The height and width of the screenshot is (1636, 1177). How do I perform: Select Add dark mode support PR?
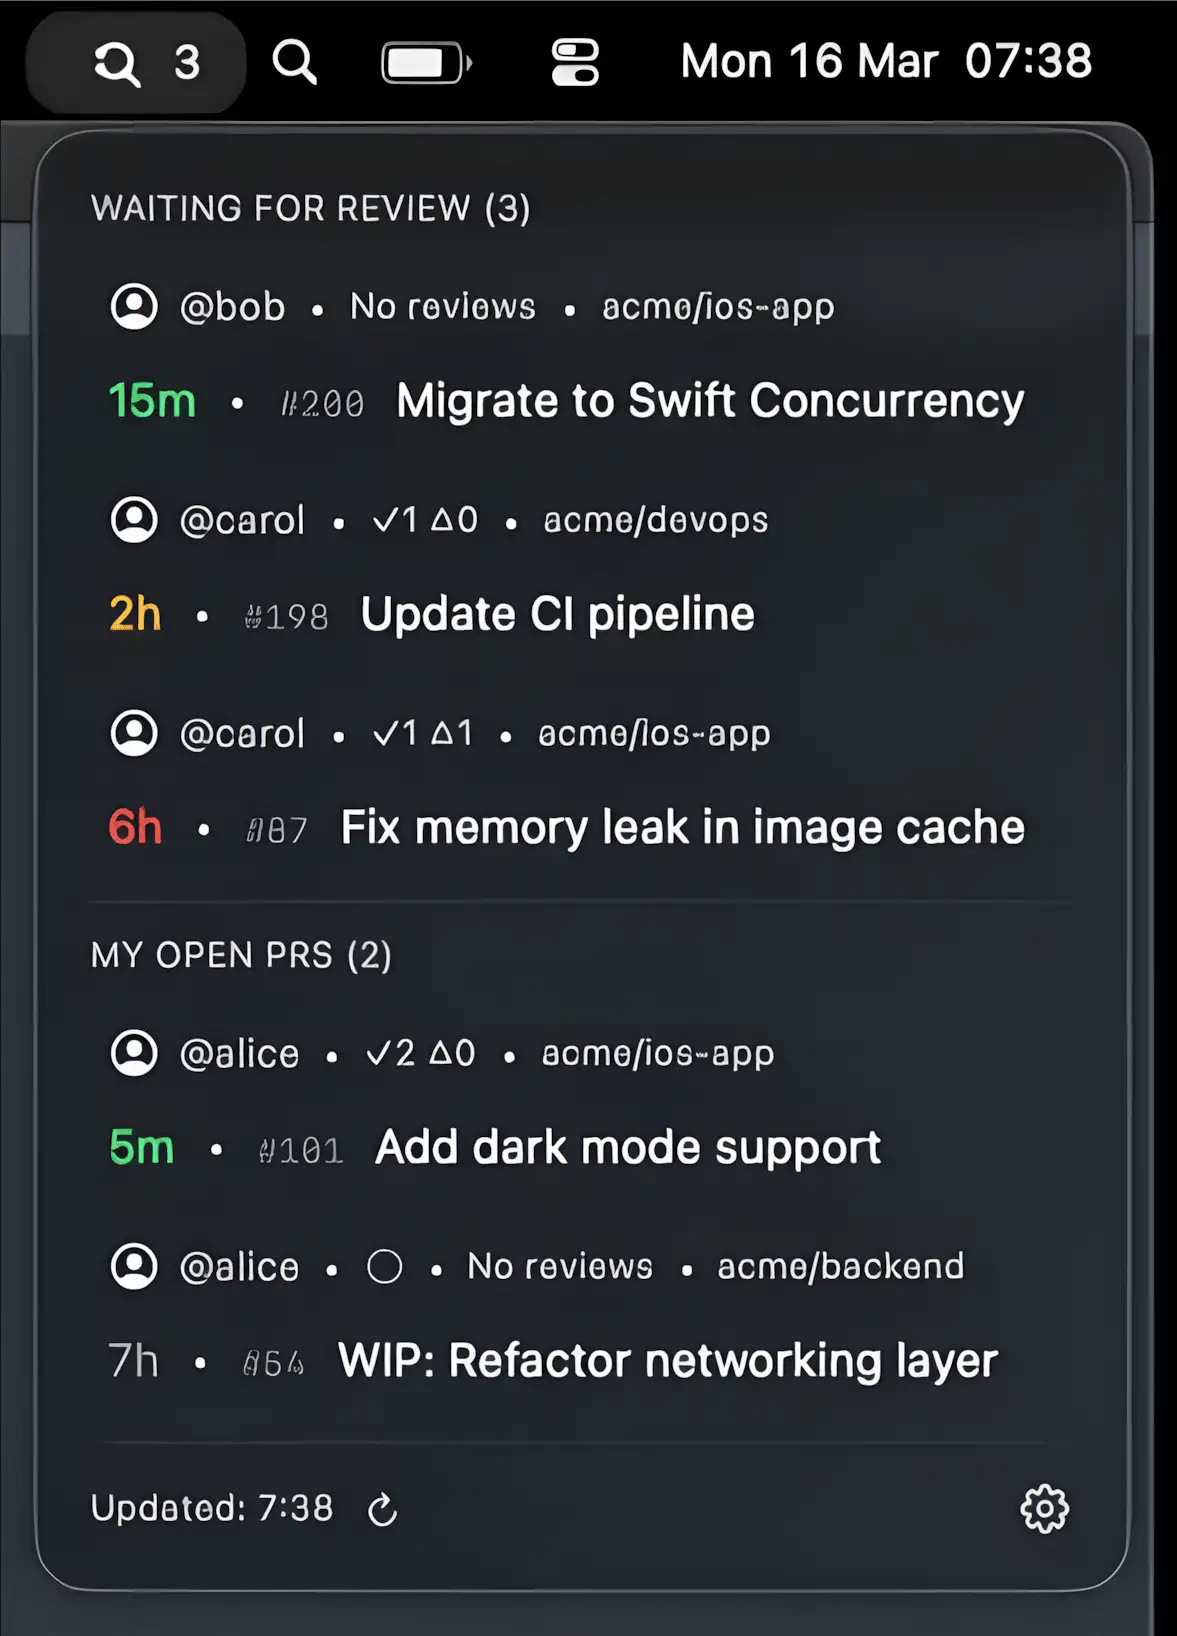pos(627,1148)
